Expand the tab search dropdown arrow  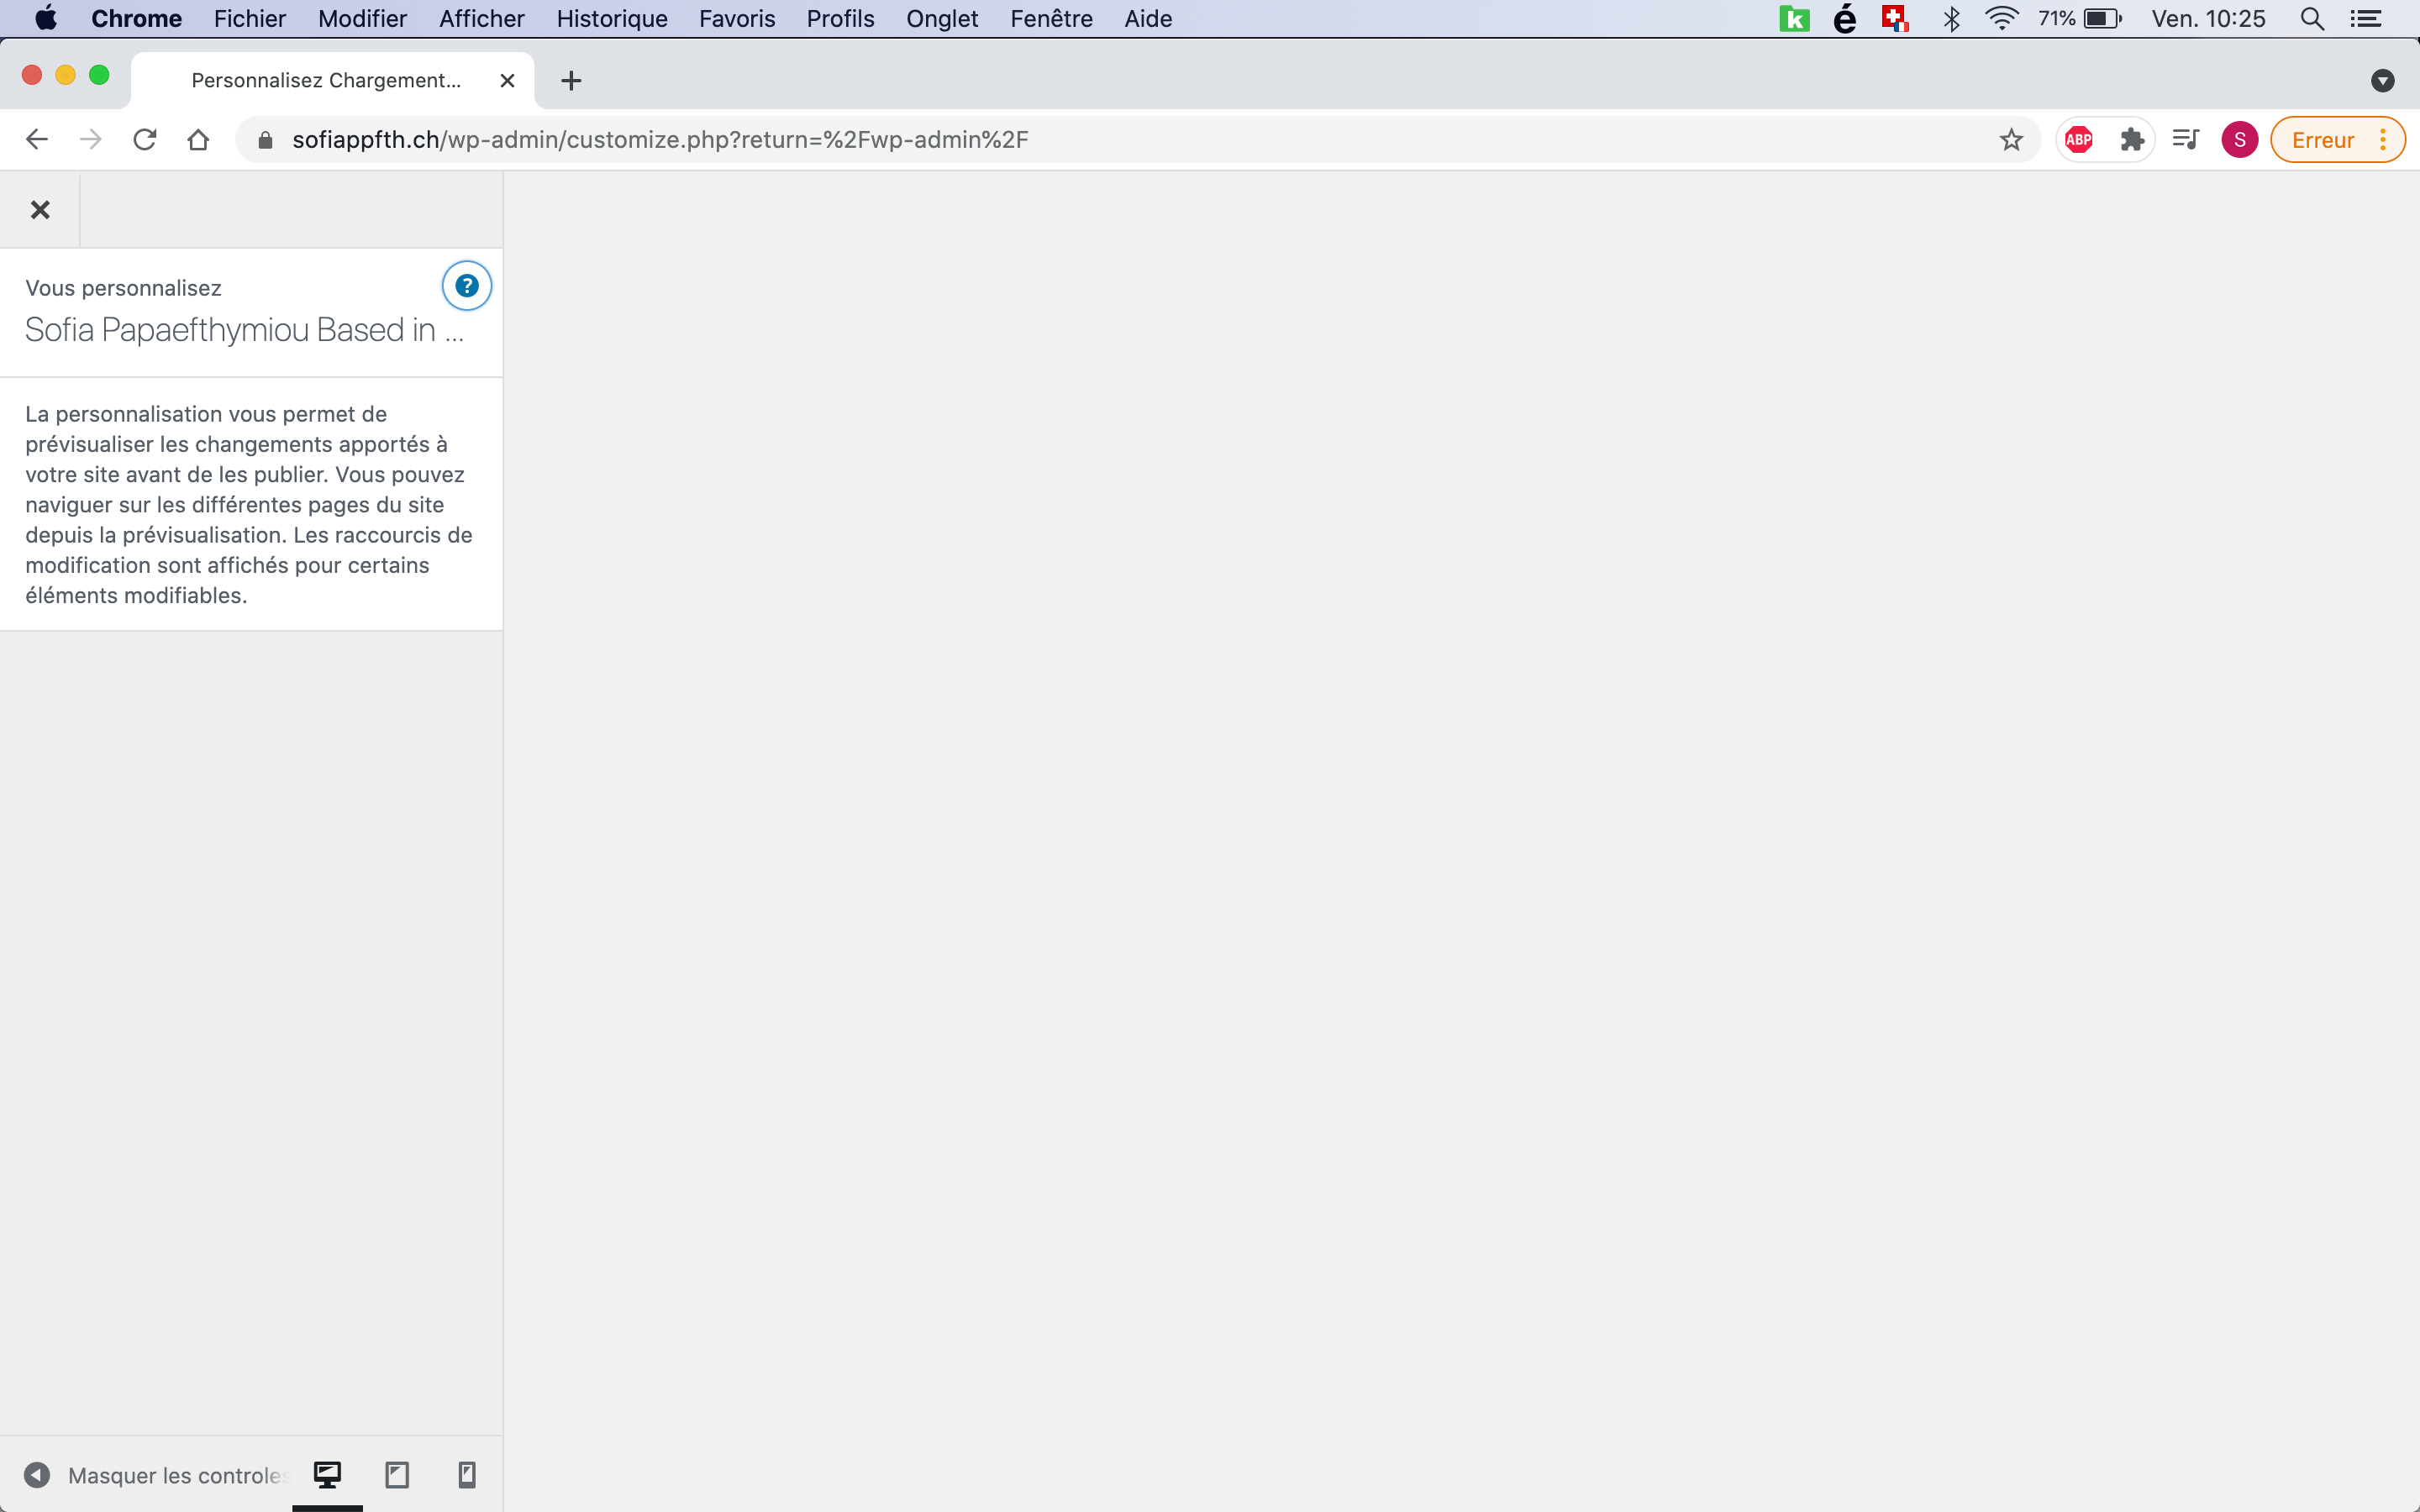tap(2382, 81)
